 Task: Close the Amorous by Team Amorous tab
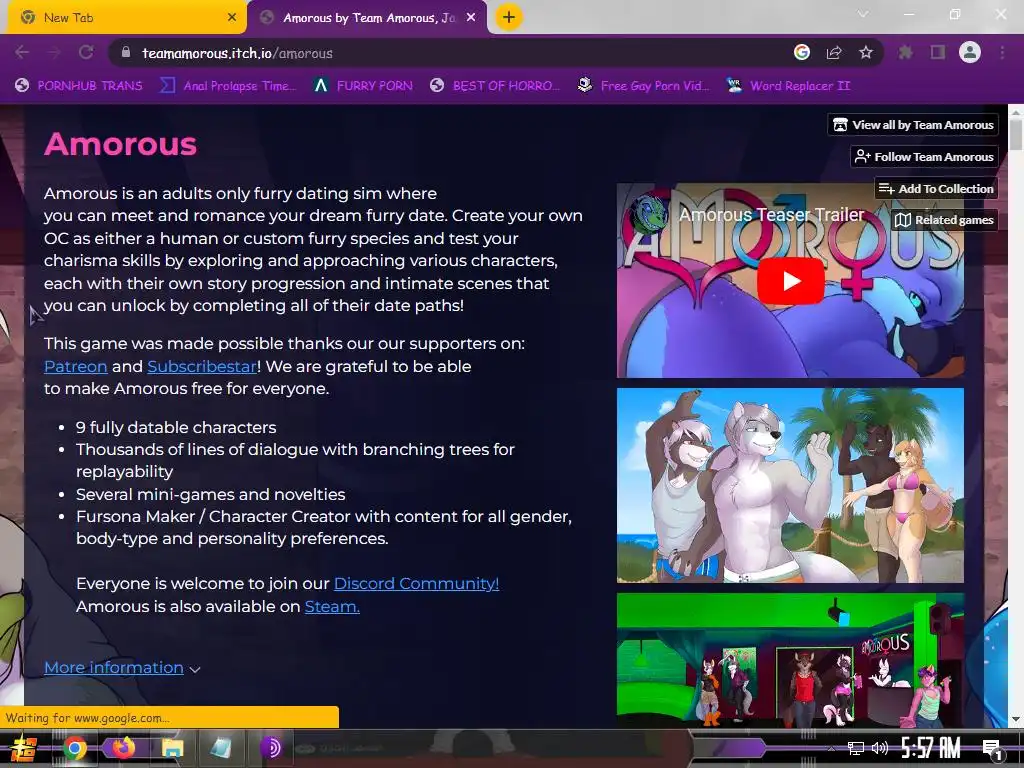pyautogui.click(x=471, y=18)
